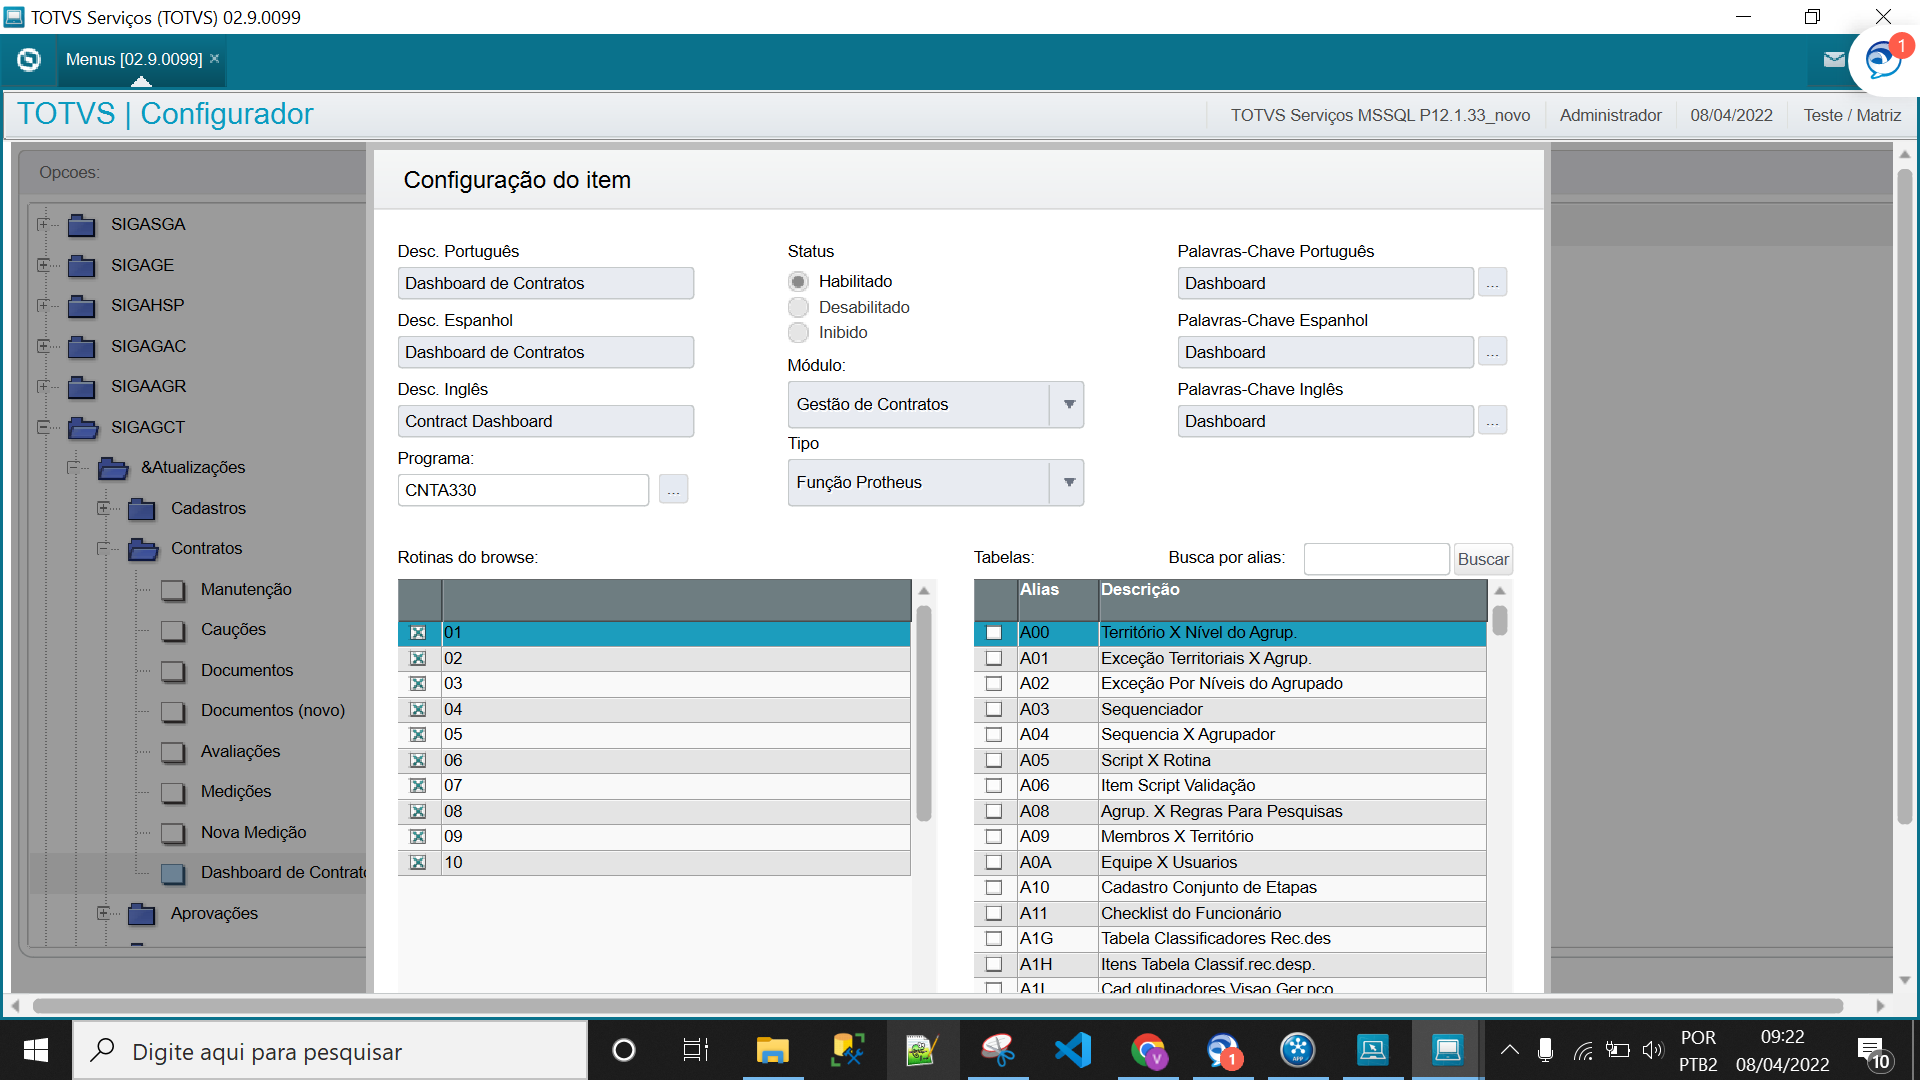Viewport: 1920px width, 1080px height.
Task: Click the Manutenção item icon
Action: (174, 590)
